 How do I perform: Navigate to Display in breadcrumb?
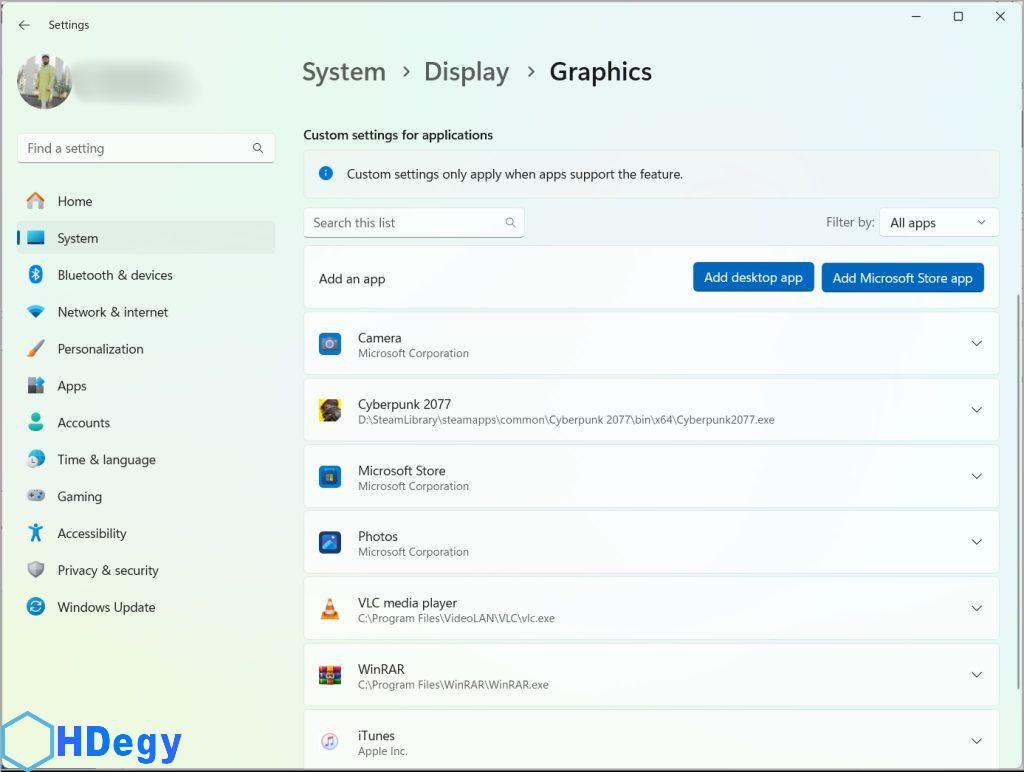[x=466, y=72]
